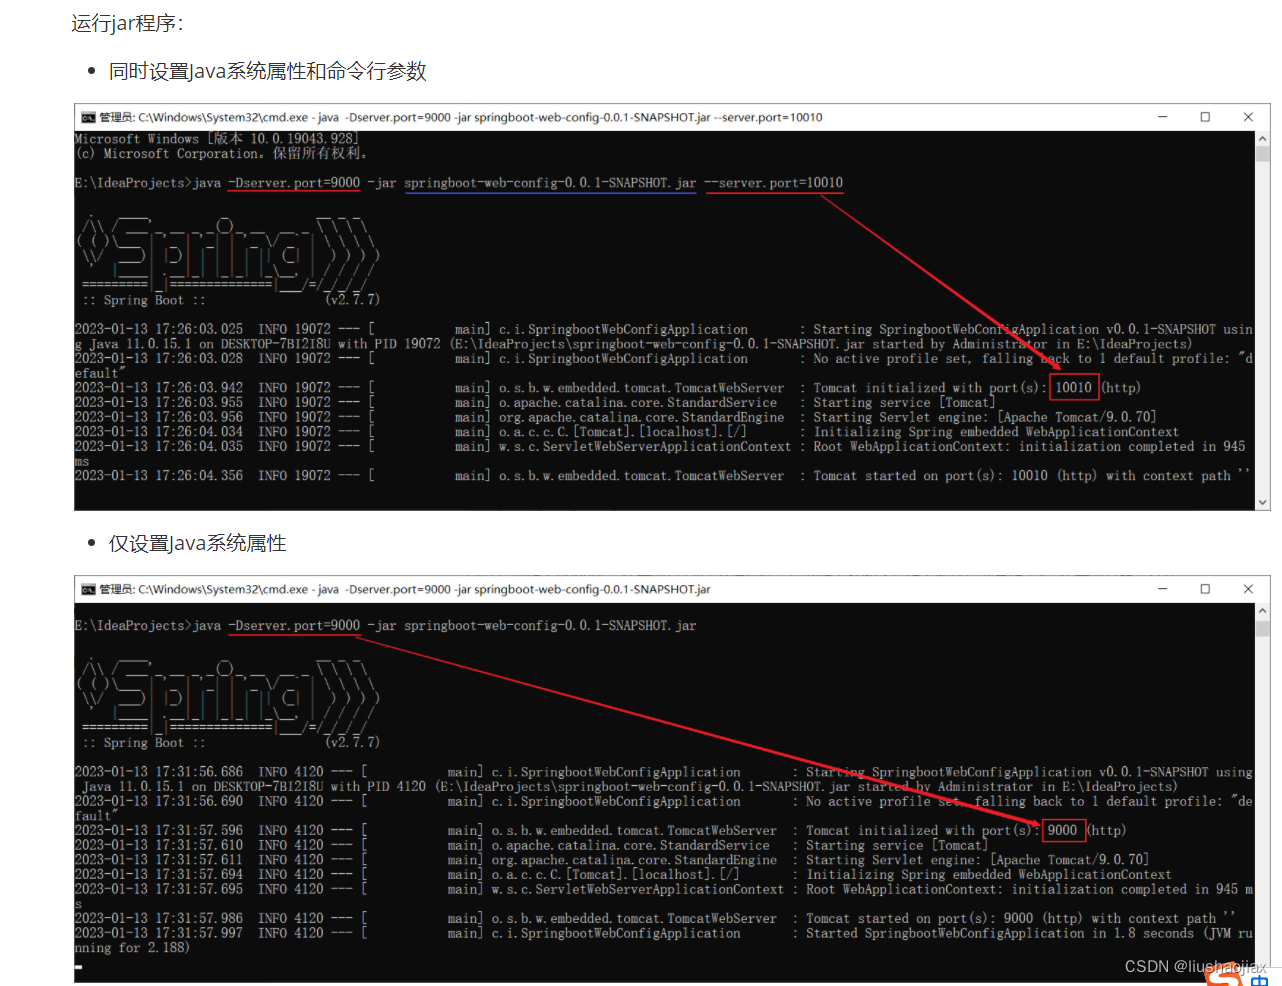This screenshot has width=1282, height=986.
Task: Click the cmd icon of the port=10010 window
Action: [88, 117]
